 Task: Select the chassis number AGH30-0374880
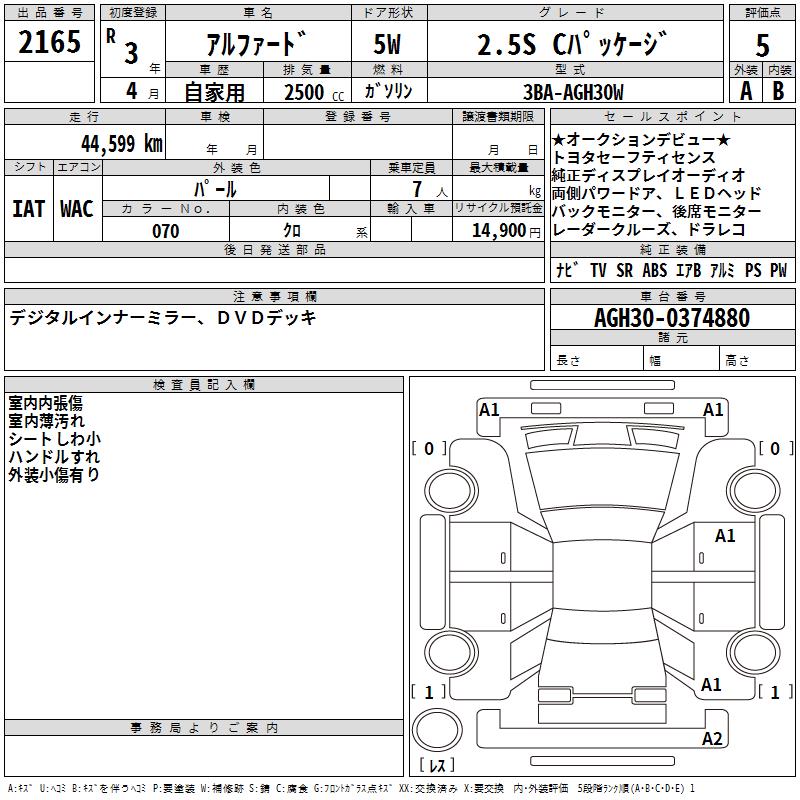[x=672, y=318]
